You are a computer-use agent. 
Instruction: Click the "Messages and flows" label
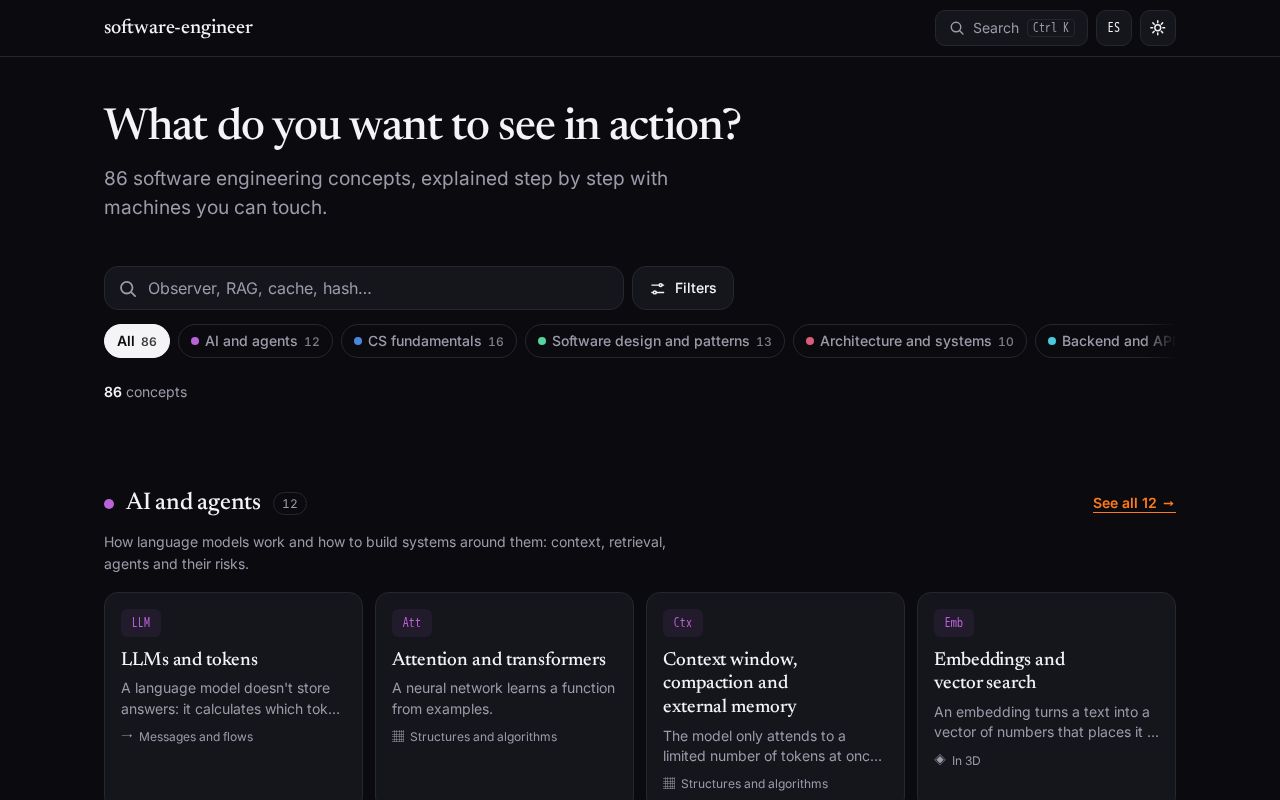(196, 737)
